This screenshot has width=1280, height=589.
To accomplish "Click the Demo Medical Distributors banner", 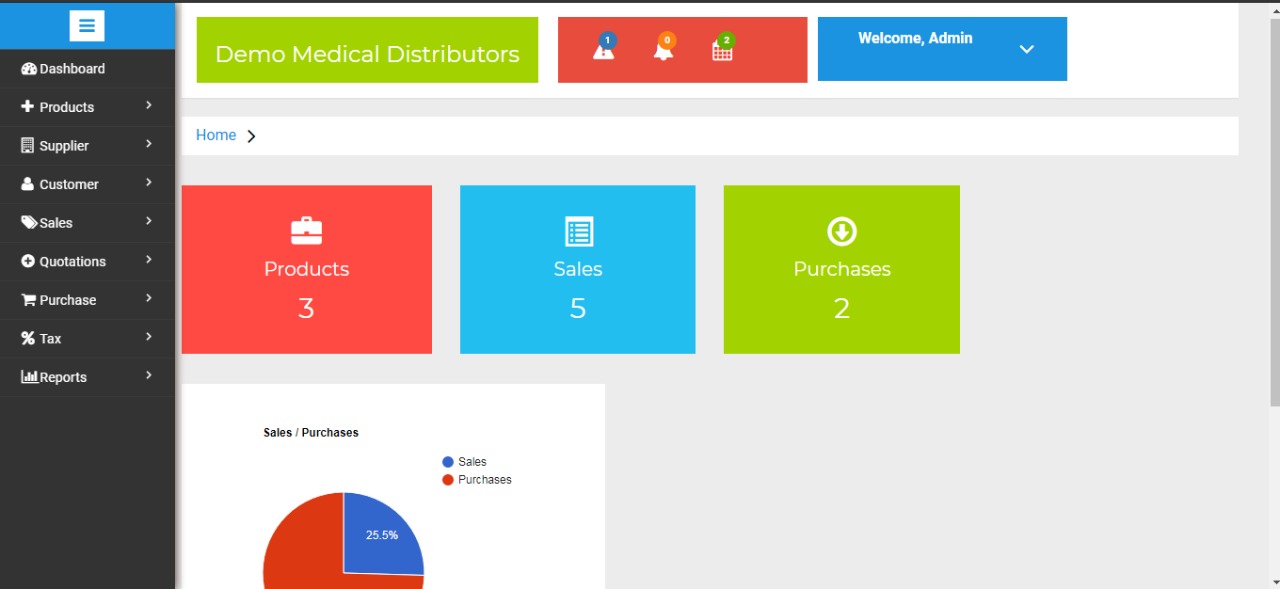I will coord(367,48).
